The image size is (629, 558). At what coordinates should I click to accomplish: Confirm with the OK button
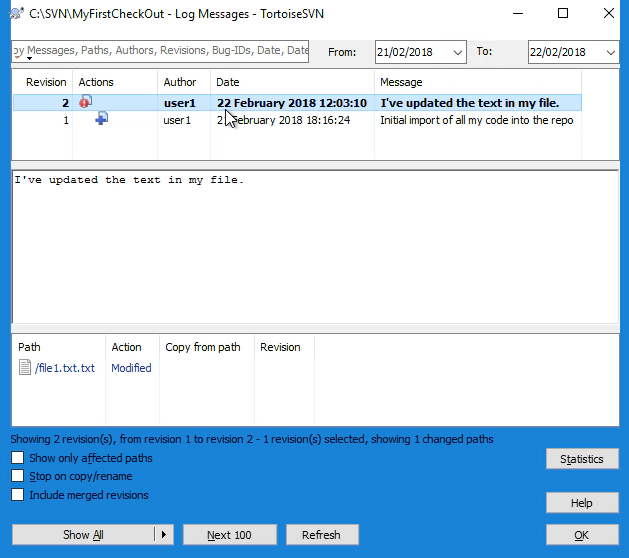[x=582, y=535]
